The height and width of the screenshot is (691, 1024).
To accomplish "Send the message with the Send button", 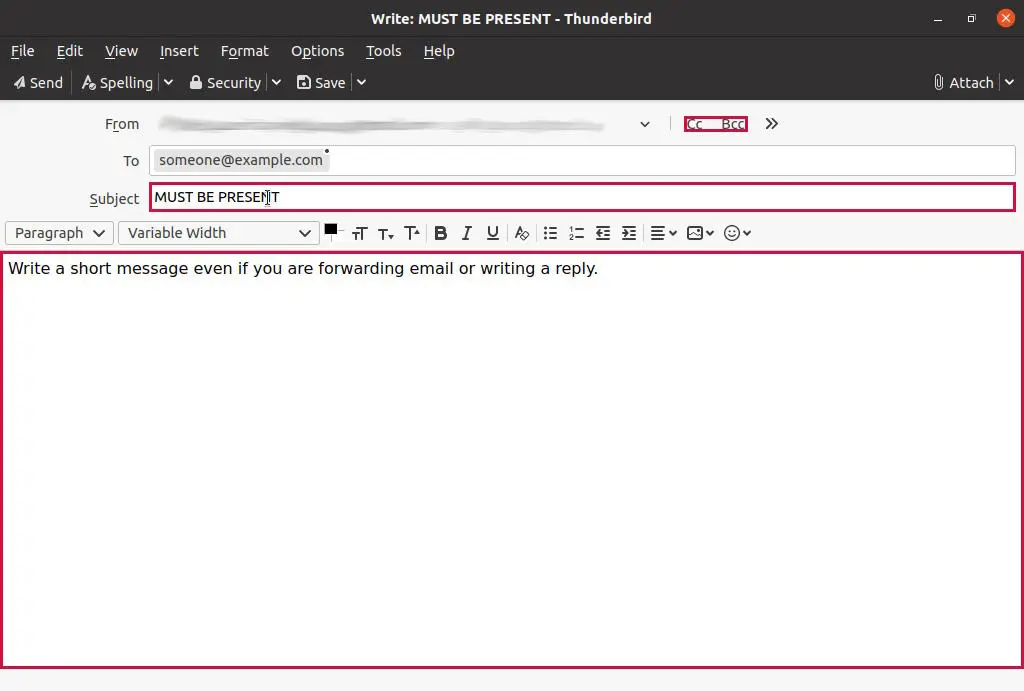I will [x=39, y=83].
